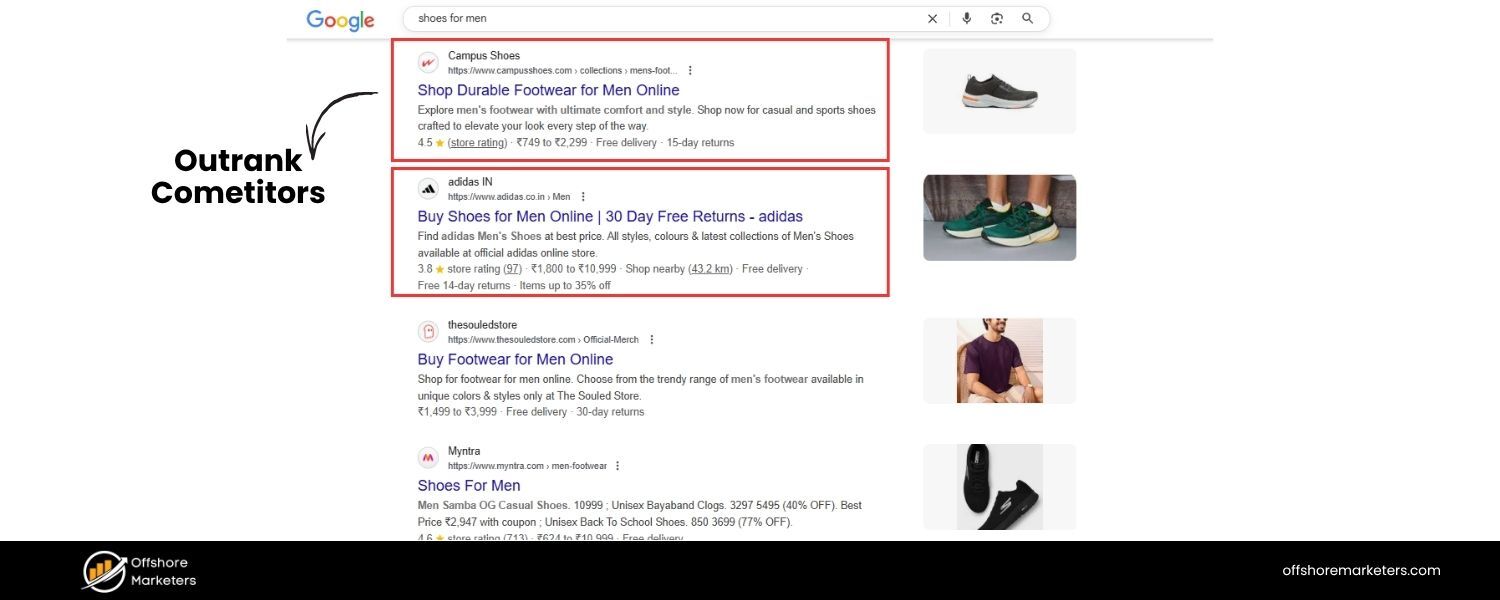Start voice search with the microphone icon

965,18
